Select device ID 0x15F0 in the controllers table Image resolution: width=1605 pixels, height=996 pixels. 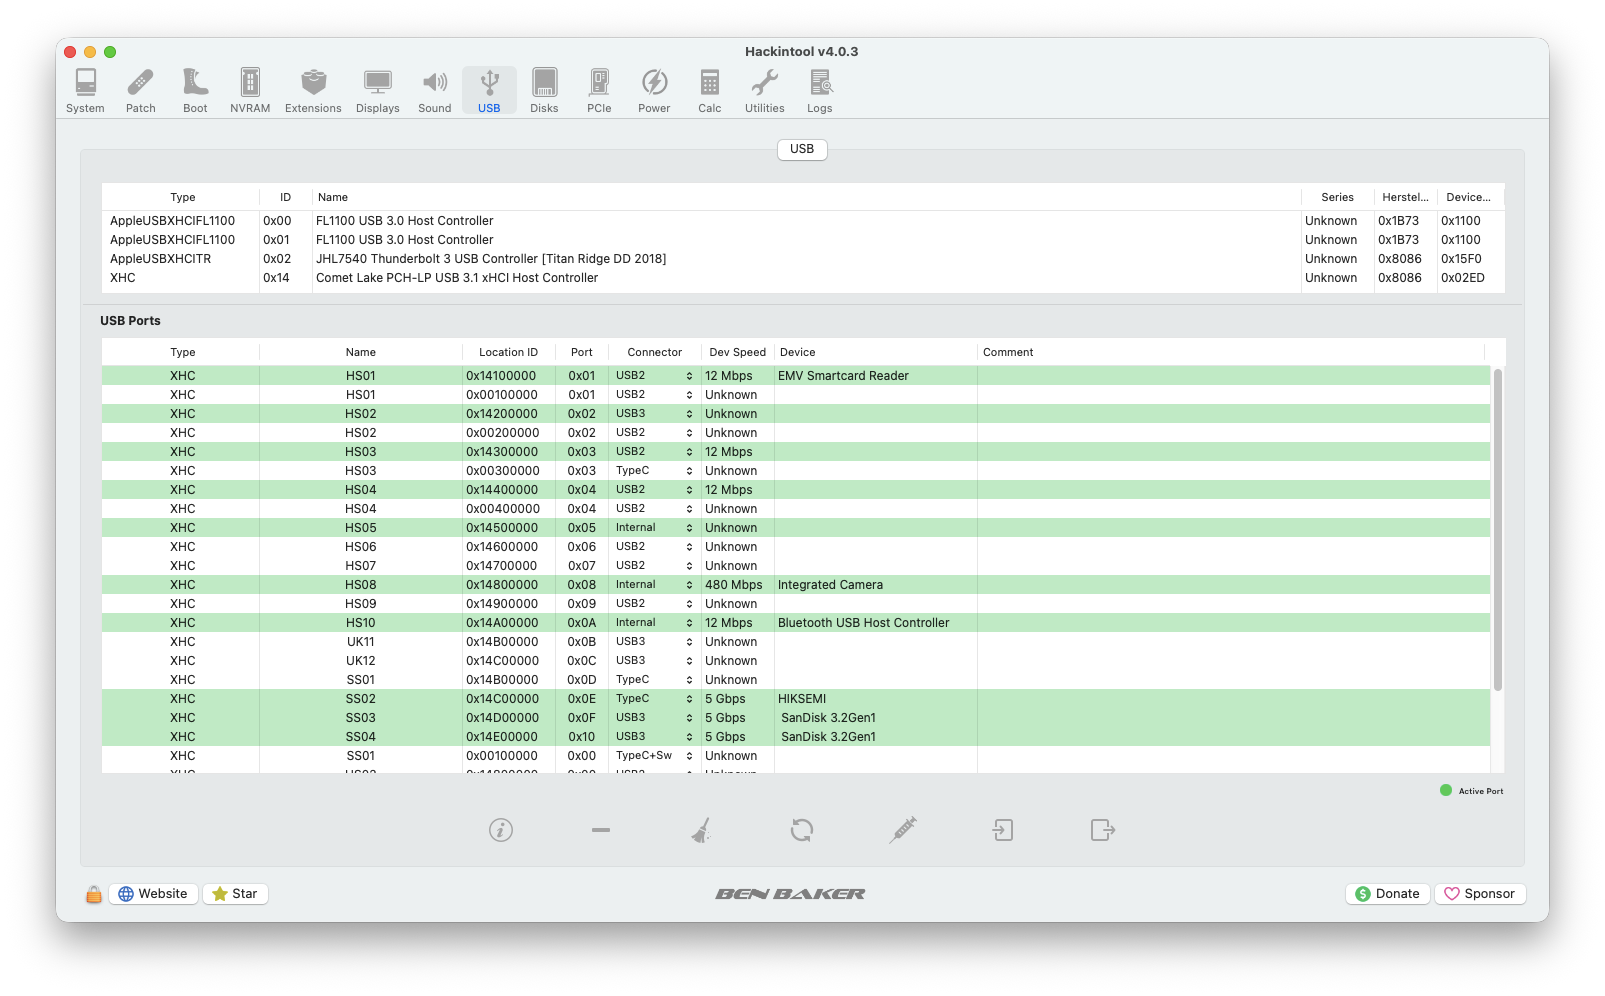click(1461, 259)
